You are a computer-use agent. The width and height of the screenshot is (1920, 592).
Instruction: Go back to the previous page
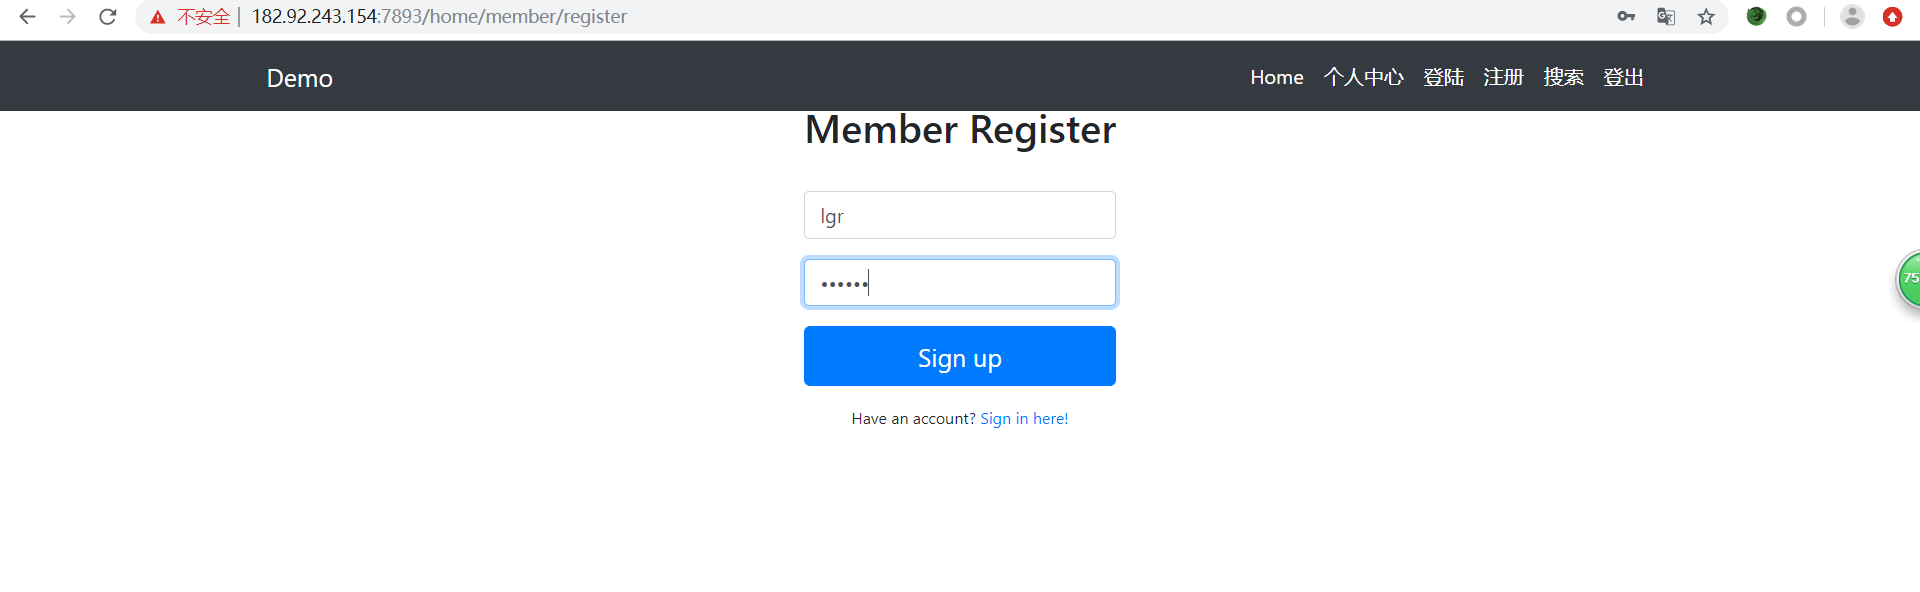tap(27, 17)
